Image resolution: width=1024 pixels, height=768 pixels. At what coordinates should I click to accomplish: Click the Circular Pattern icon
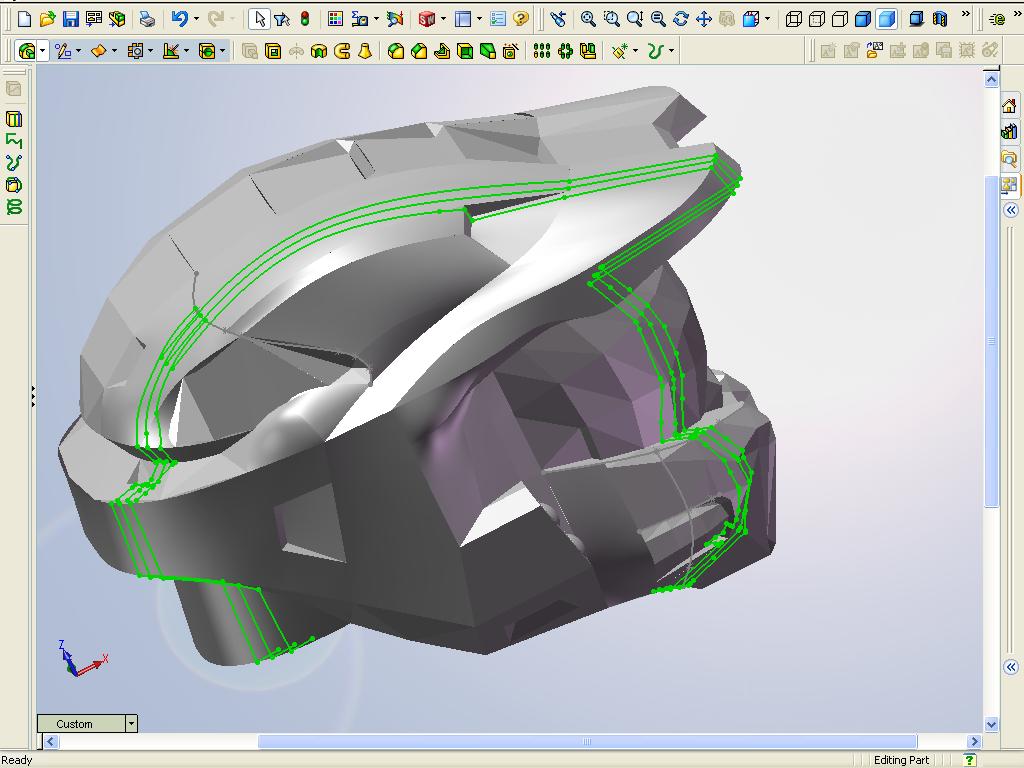point(565,50)
